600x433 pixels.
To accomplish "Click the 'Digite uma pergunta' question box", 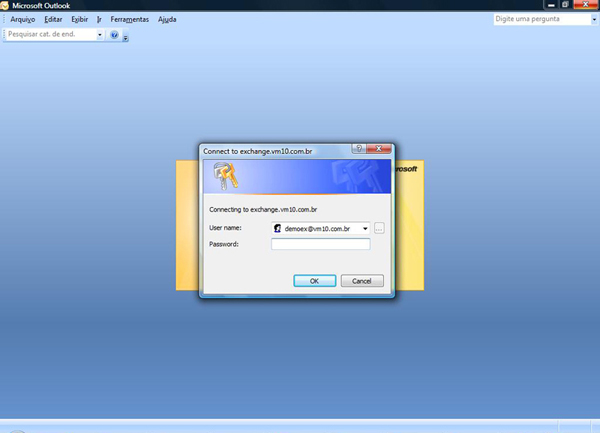I will (542, 19).
